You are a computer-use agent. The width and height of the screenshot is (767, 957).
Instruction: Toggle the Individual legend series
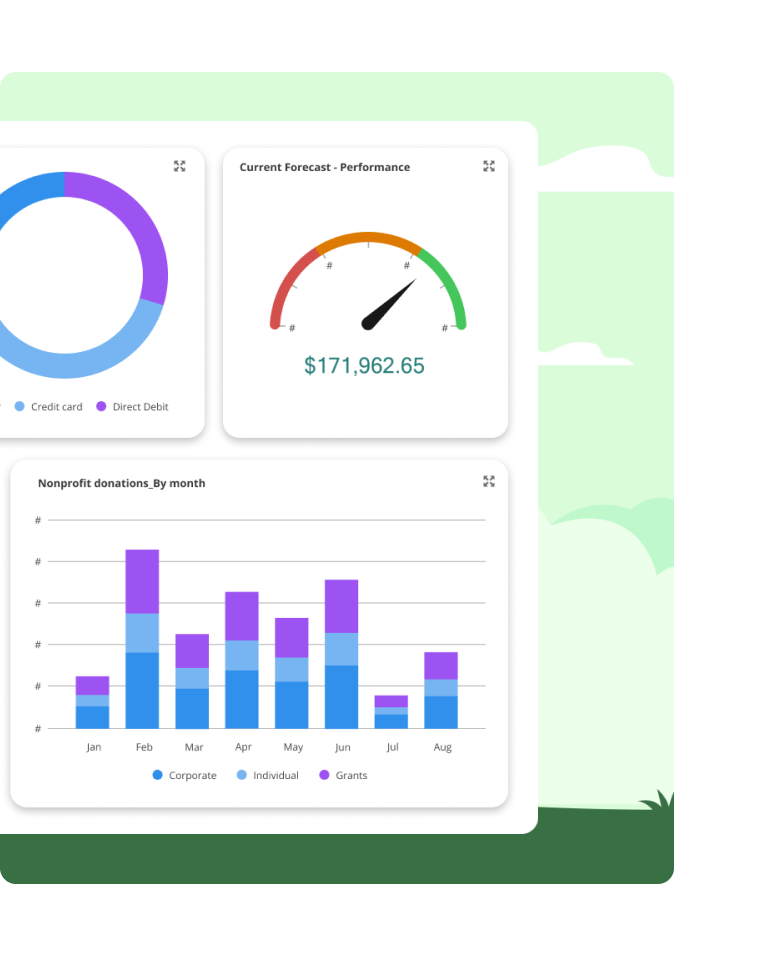click(x=268, y=775)
